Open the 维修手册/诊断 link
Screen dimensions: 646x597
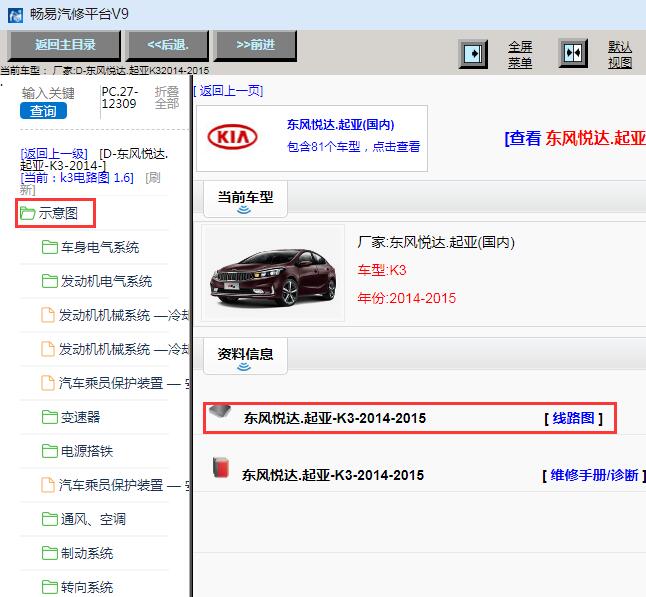pyautogui.click(x=594, y=475)
